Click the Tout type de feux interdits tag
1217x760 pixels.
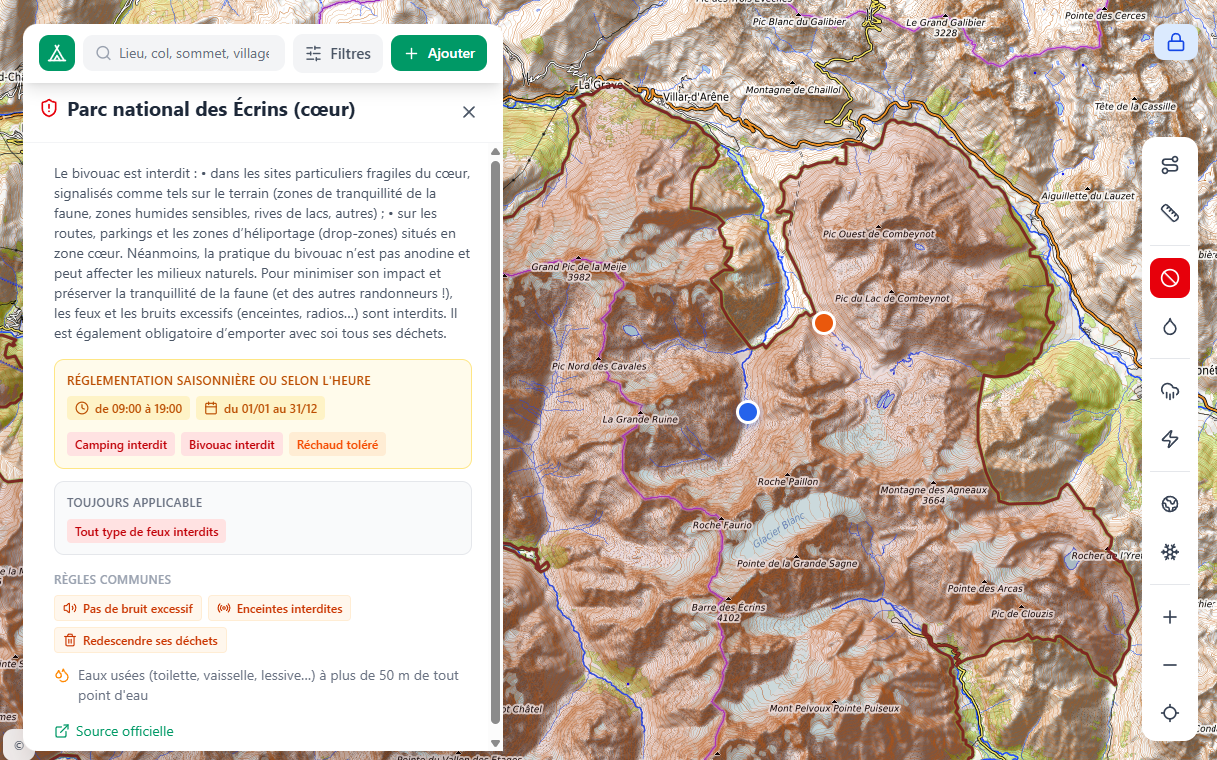point(147,532)
